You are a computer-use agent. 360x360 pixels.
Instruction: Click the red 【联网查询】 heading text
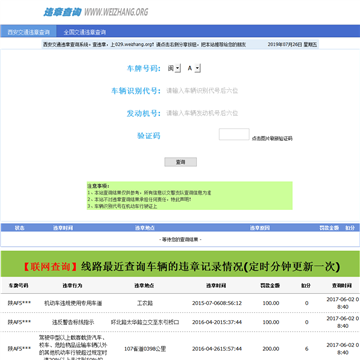coord(51,267)
